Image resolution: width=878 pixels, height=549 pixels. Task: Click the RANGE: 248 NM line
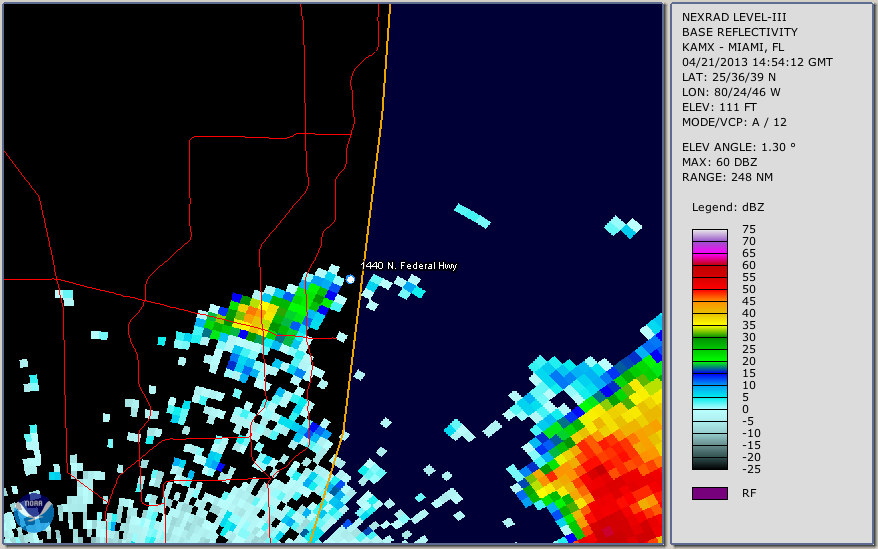pyautogui.click(x=727, y=177)
